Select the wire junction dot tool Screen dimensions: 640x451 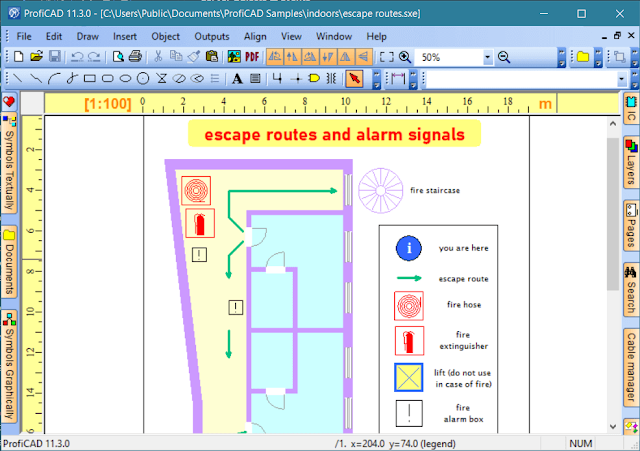point(297,78)
